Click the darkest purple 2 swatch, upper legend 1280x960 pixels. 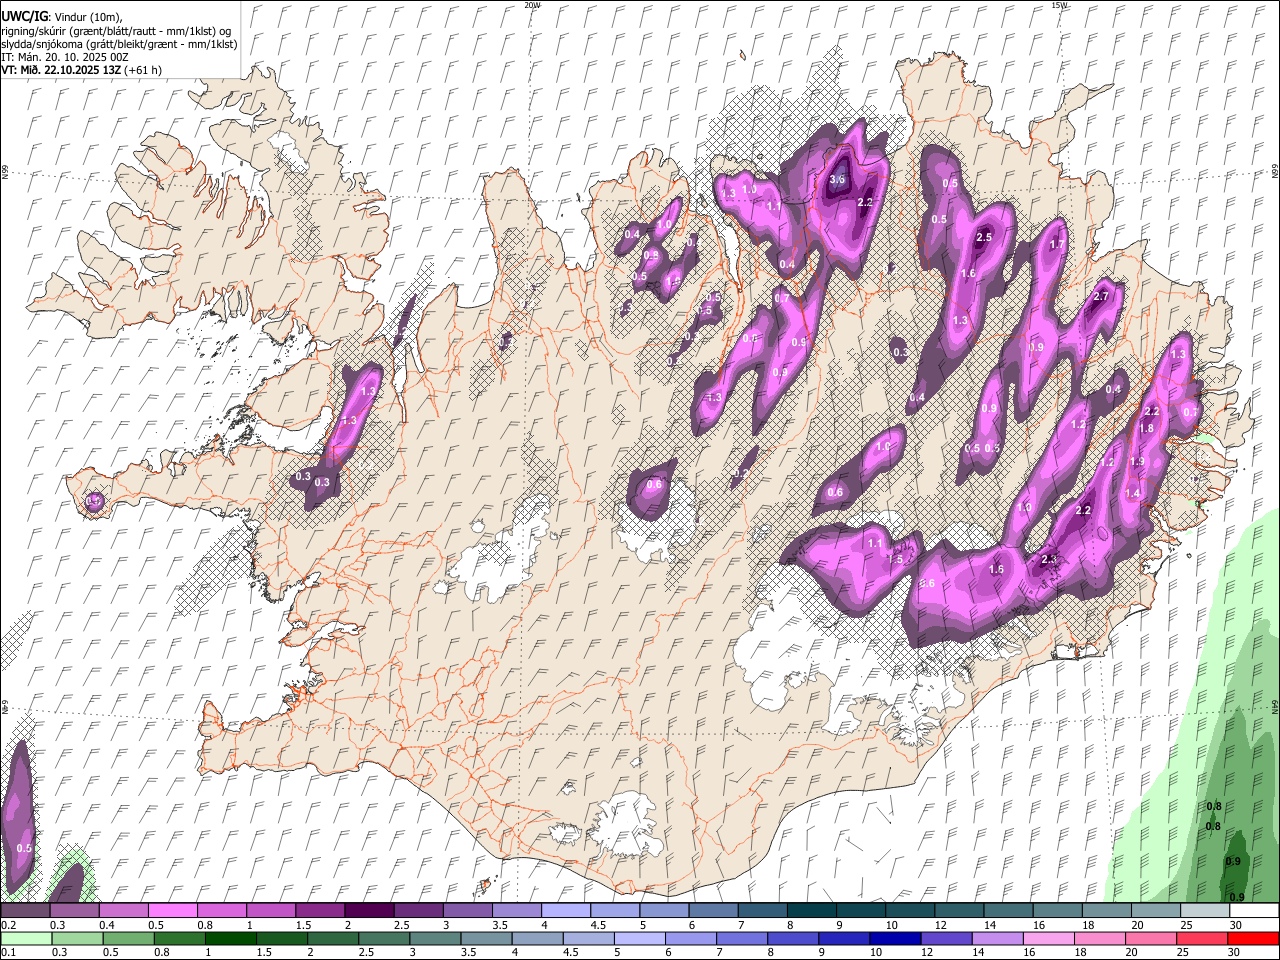[369, 910]
